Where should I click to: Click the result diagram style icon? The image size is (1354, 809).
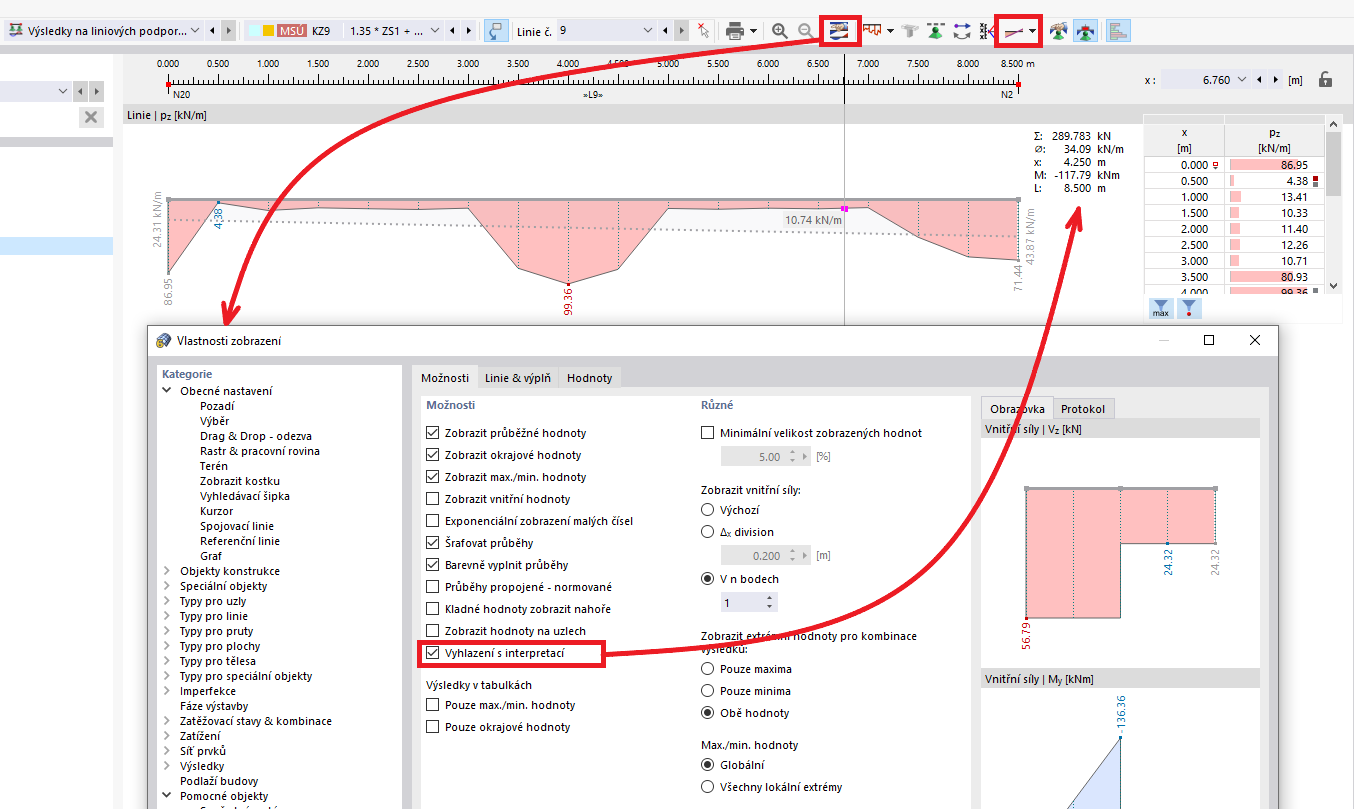pos(872,31)
